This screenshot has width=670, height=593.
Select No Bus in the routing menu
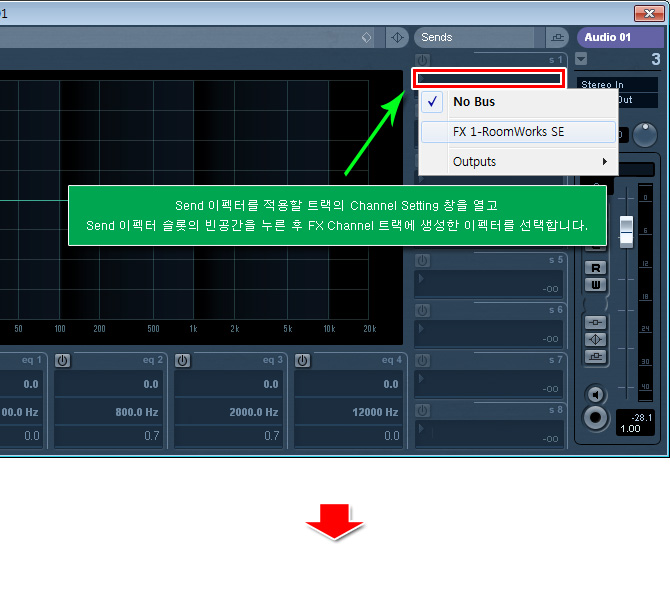pyautogui.click(x=518, y=102)
